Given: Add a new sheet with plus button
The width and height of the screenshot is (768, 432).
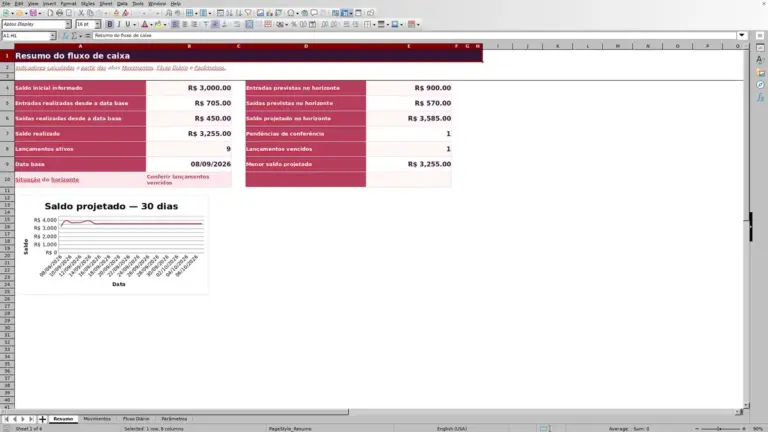Looking at the screenshot, I should [x=42, y=419].
